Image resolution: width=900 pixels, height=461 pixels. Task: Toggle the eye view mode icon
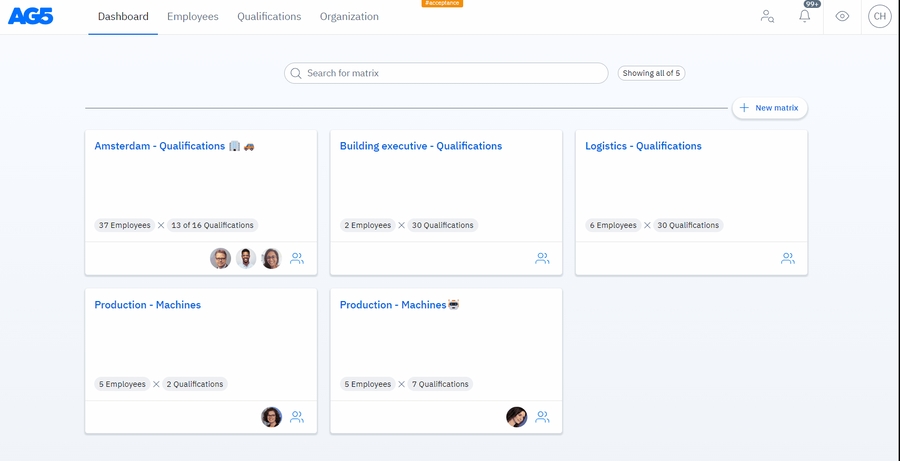coord(842,16)
